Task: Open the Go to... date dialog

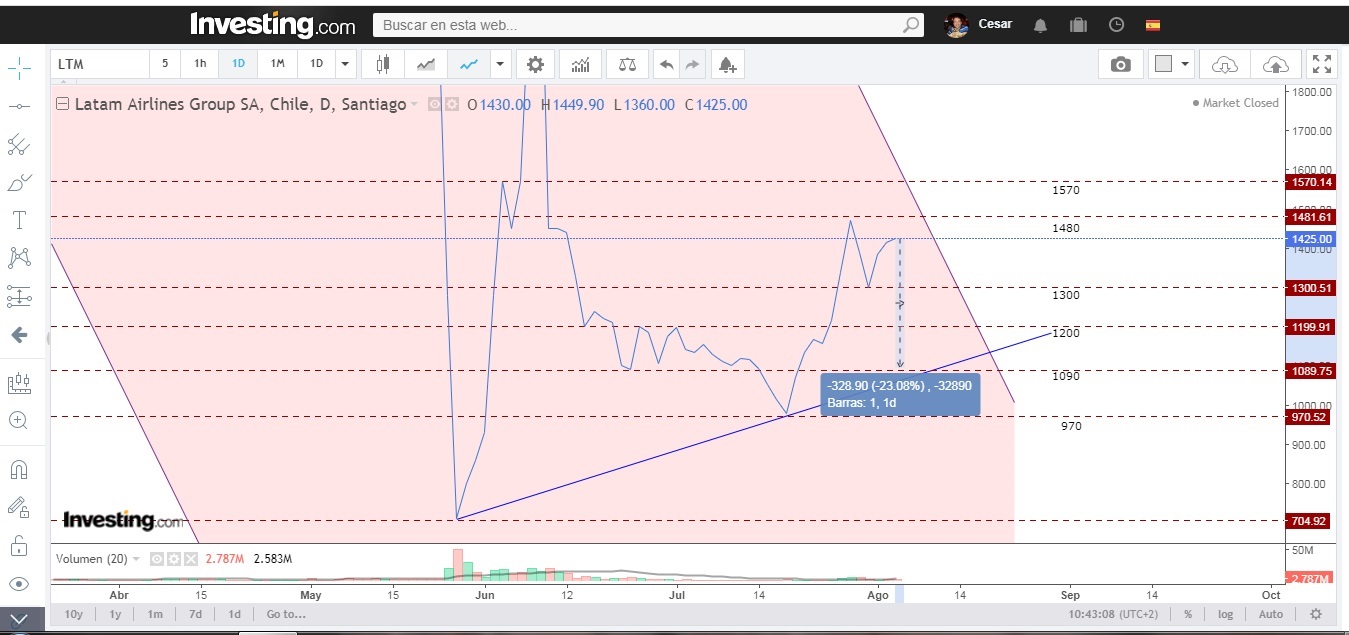Action: (x=286, y=614)
